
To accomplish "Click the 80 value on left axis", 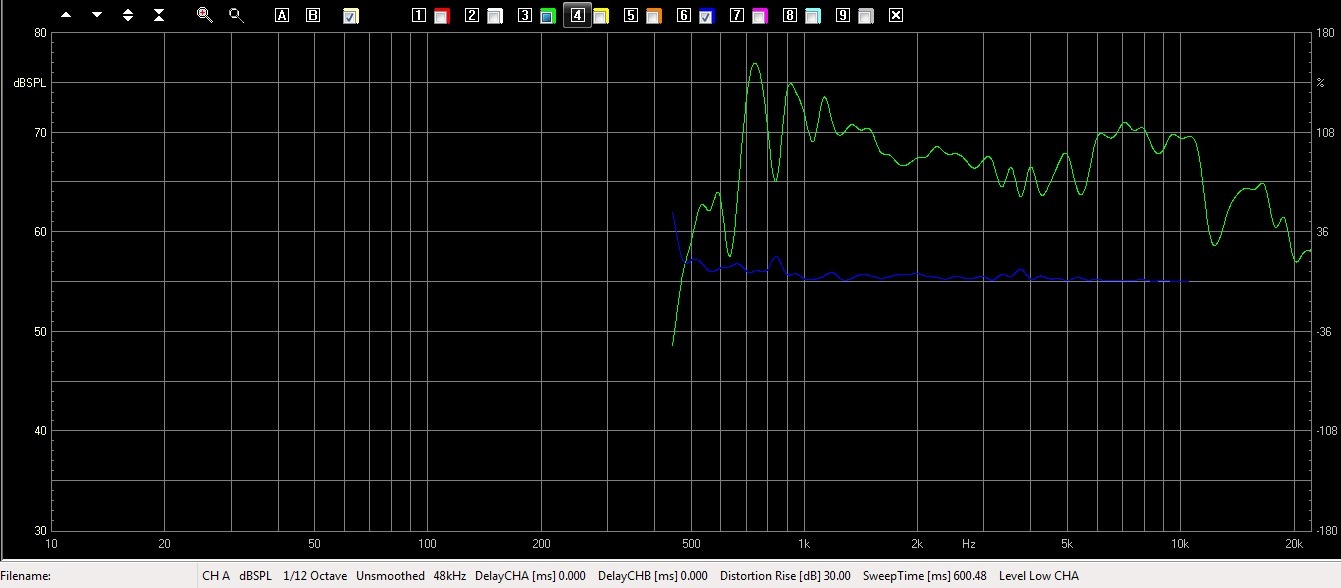I will pyautogui.click(x=40, y=33).
